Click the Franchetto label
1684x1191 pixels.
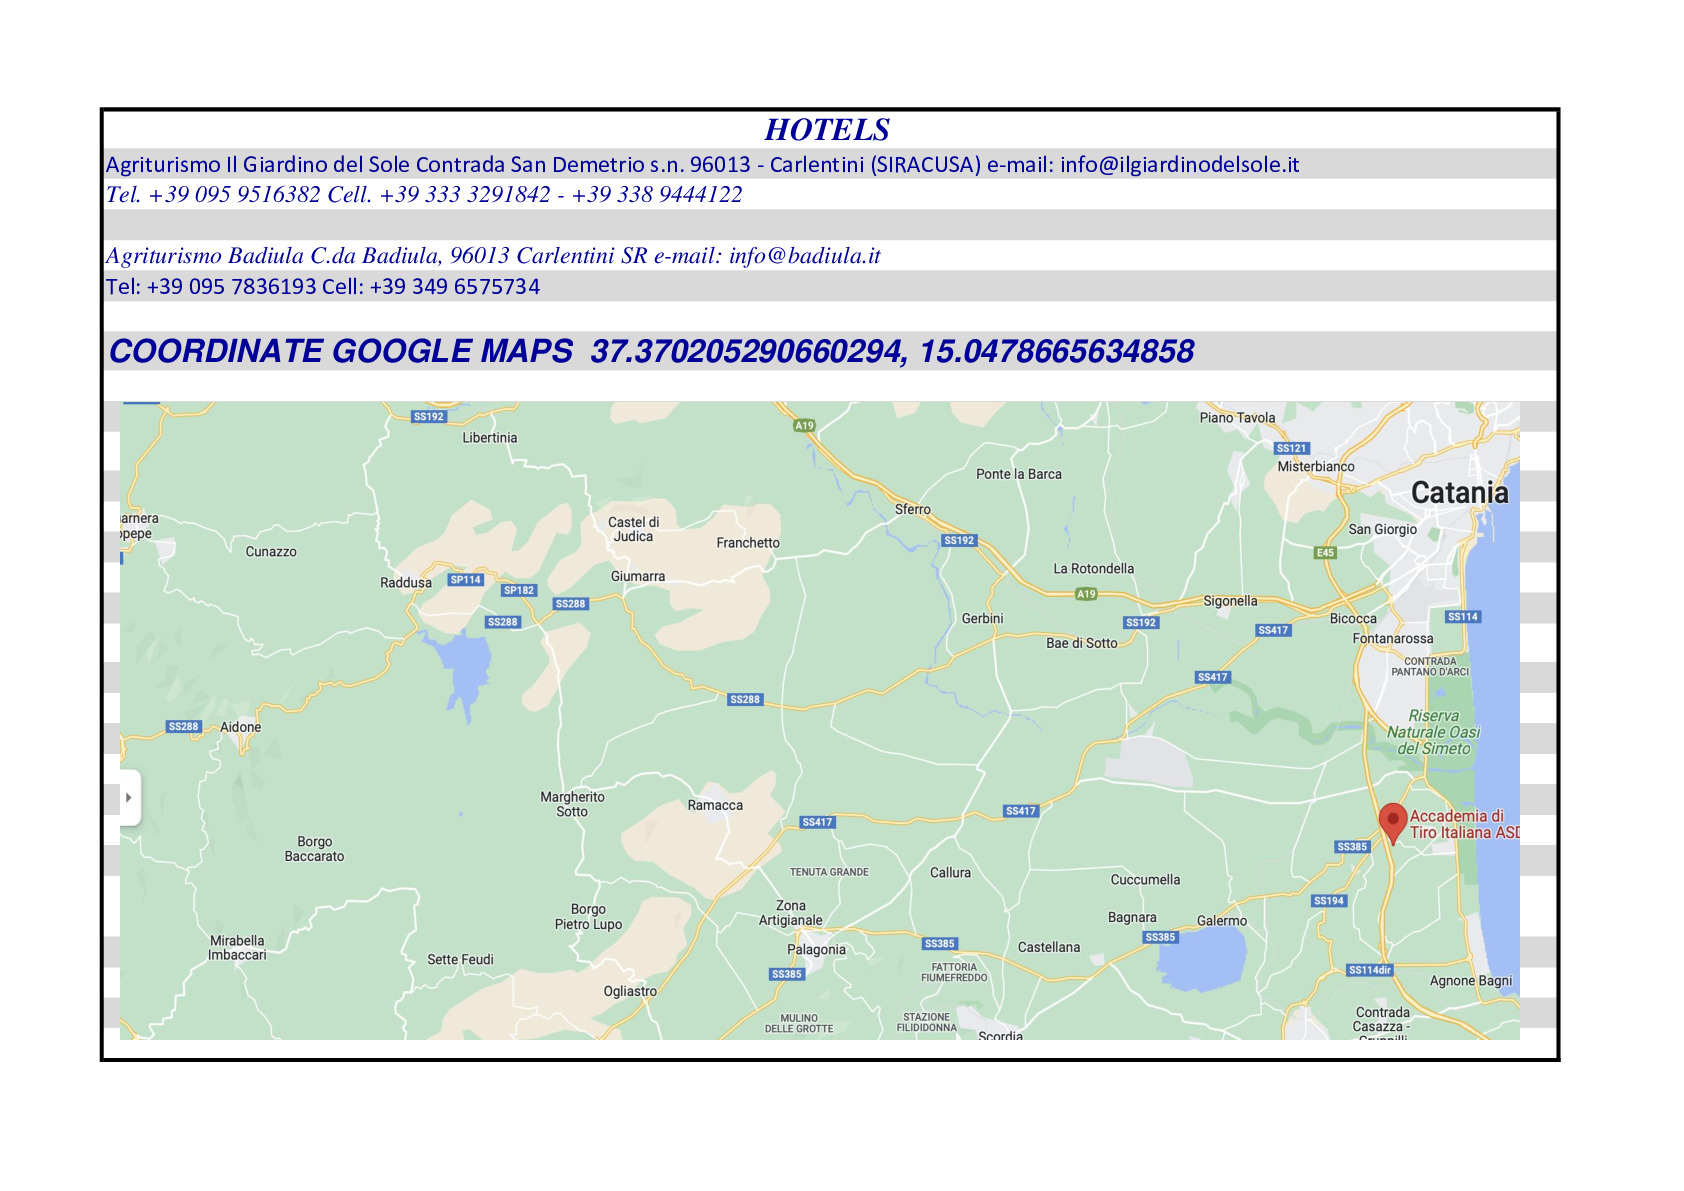tap(748, 543)
